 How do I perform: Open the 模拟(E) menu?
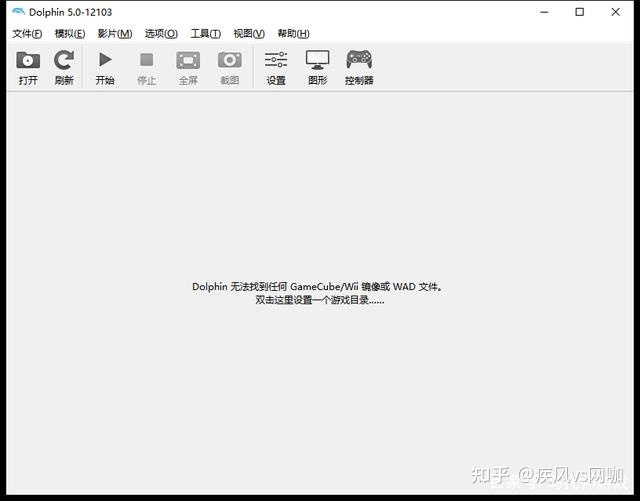[70, 33]
